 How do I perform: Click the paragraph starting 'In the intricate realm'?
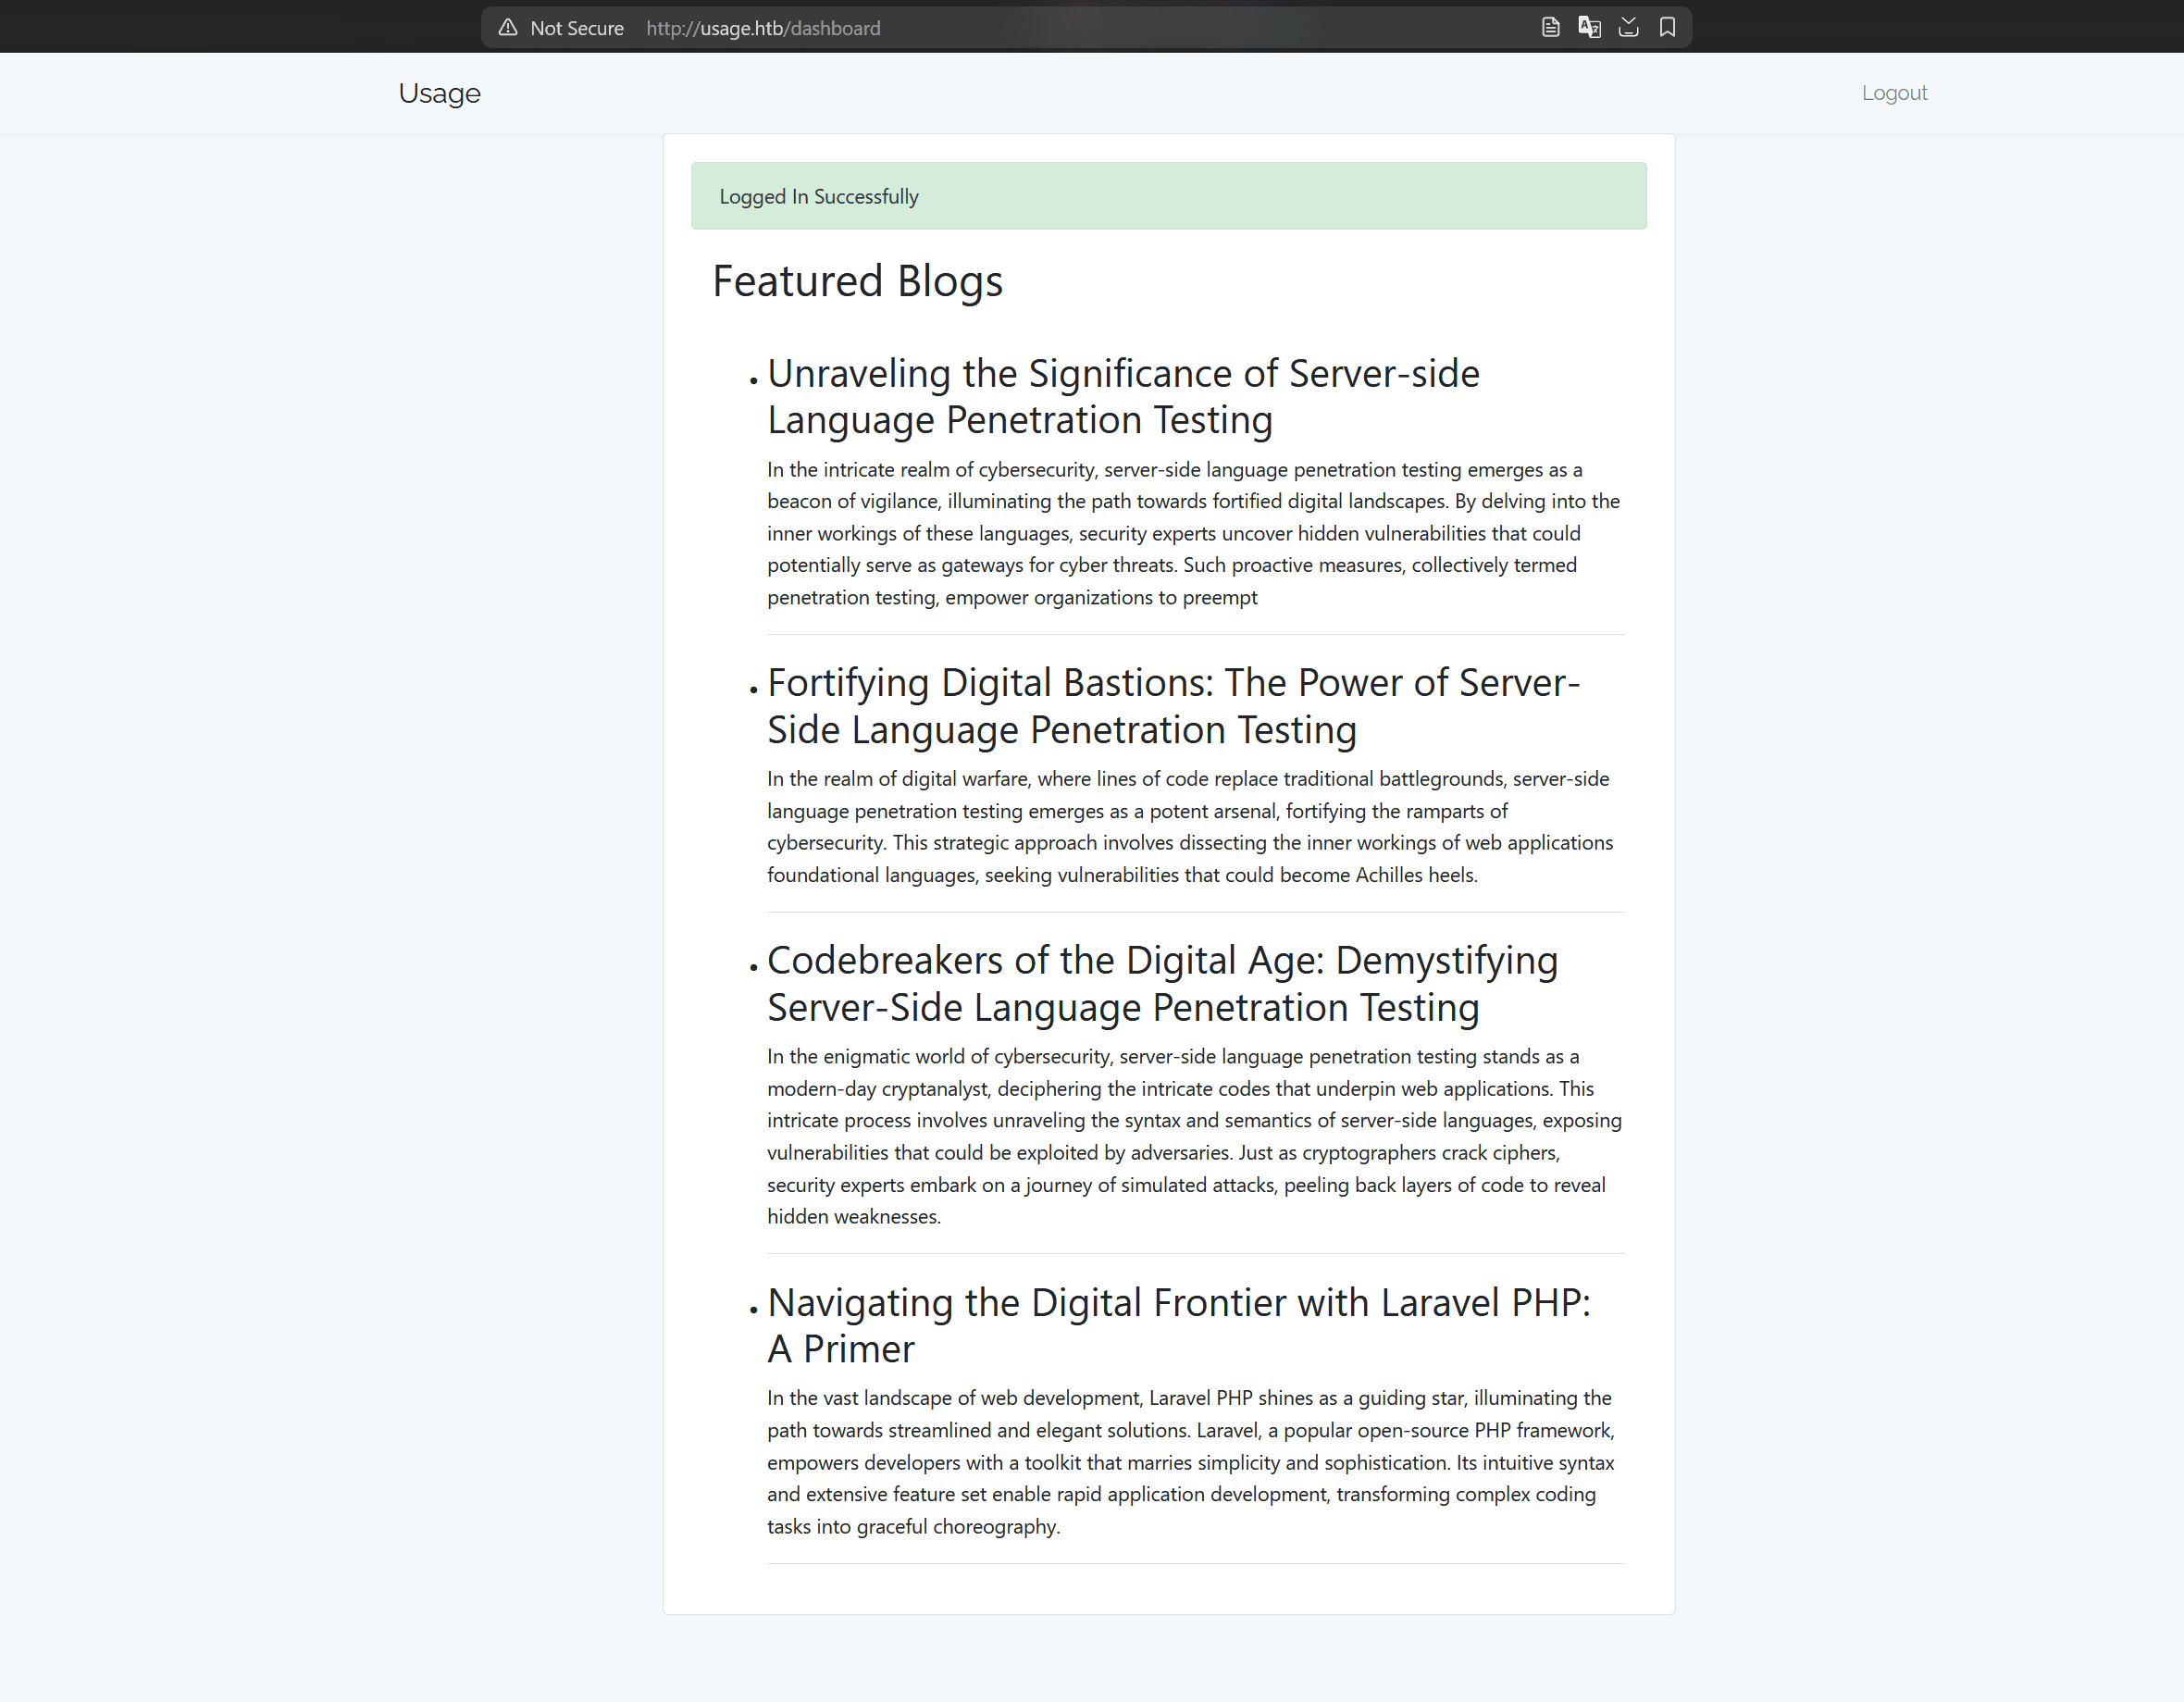1192,533
